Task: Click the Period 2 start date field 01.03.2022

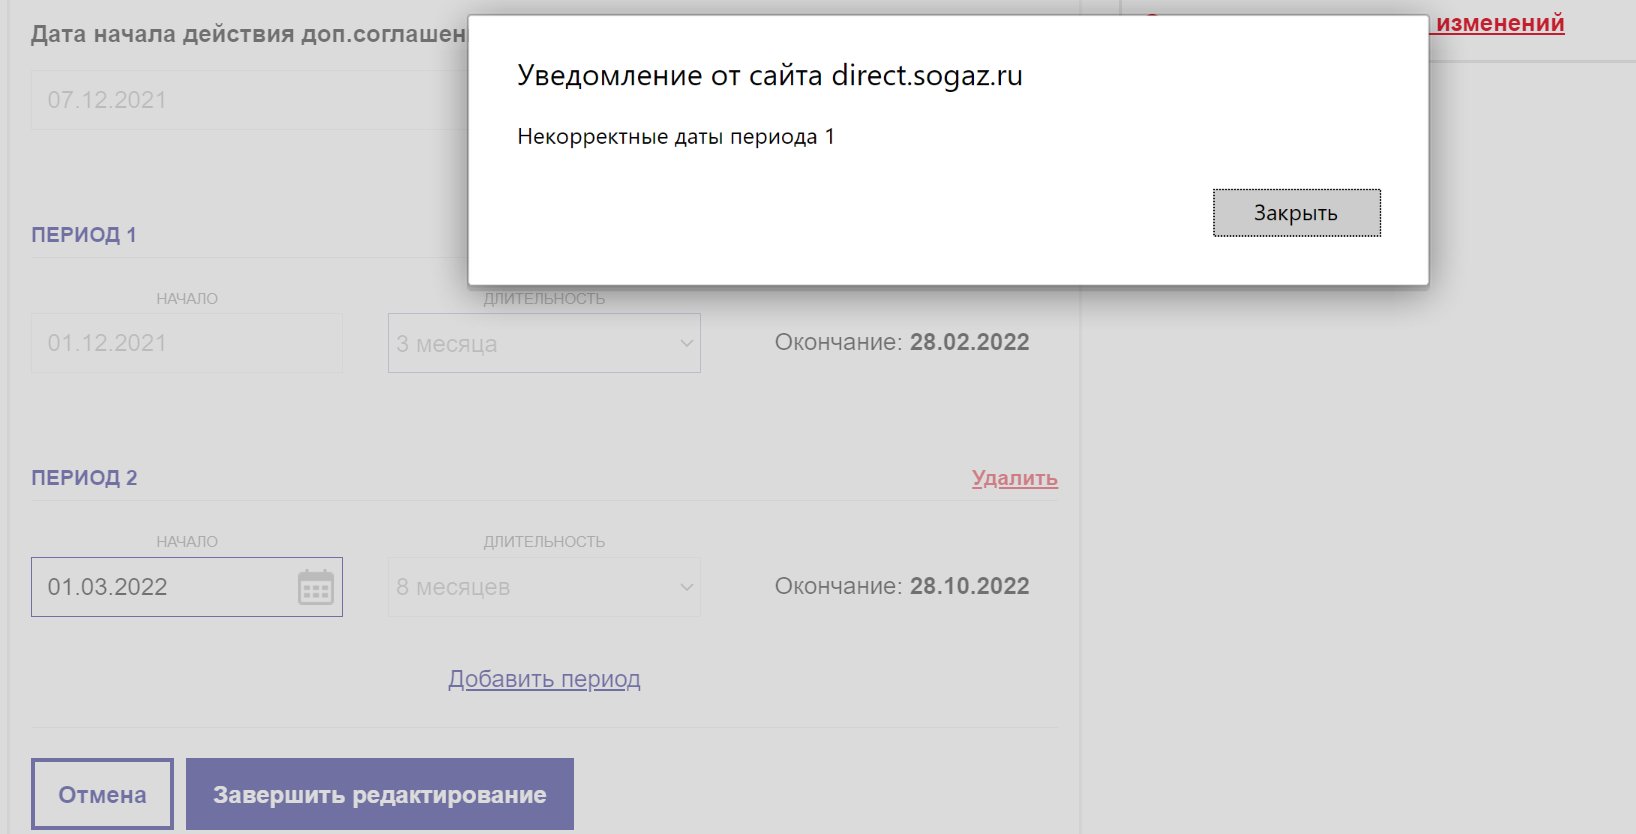Action: (160, 587)
